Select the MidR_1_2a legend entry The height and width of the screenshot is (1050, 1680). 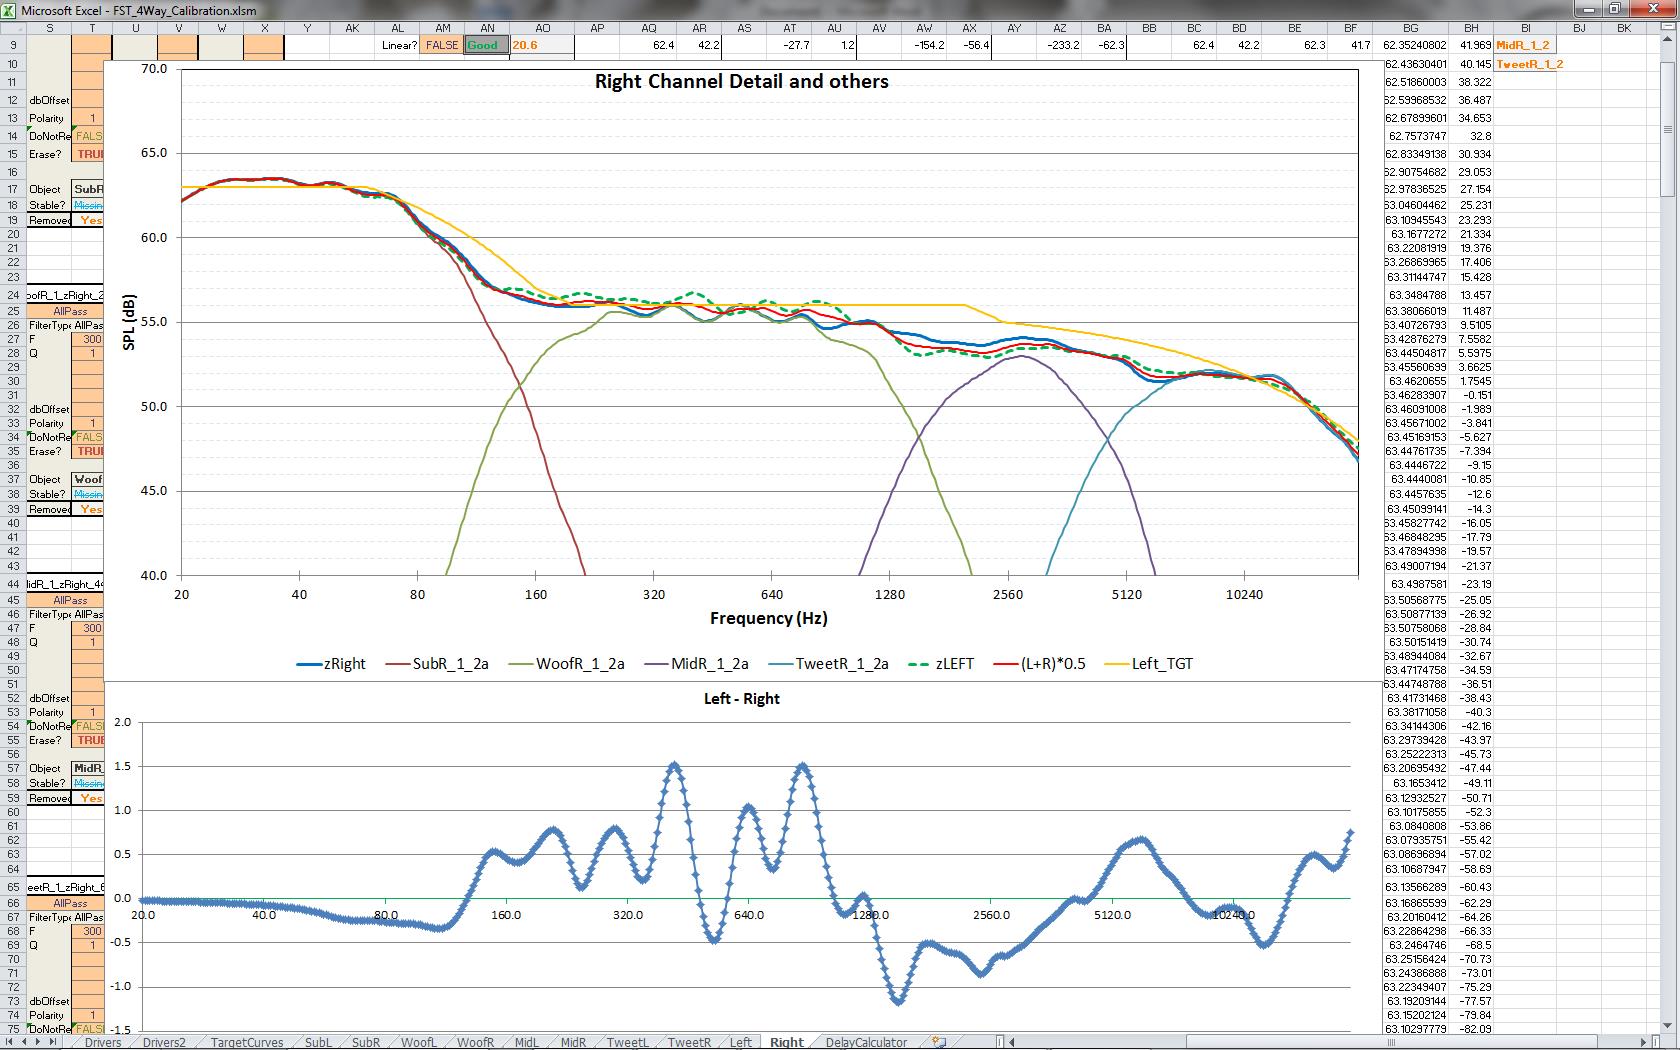pyautogui.click(x=696, y=663)
